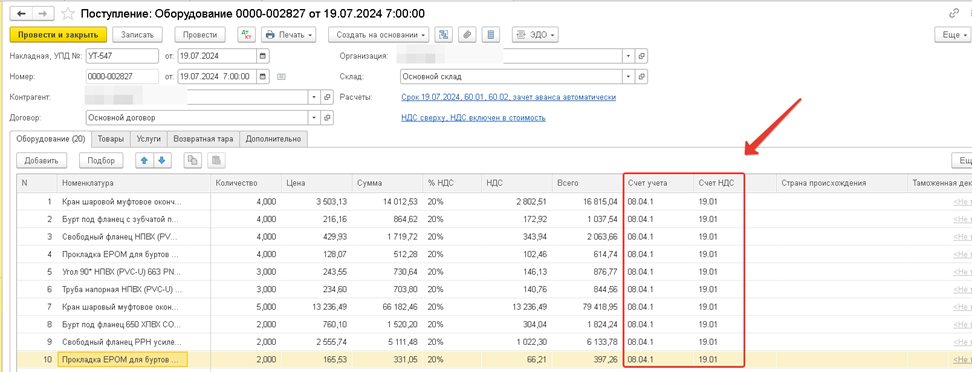This screenshot has height=372, width=972.
Task: Expand the ЭДО dropdown menu
Action: click(x=535, y=35)
